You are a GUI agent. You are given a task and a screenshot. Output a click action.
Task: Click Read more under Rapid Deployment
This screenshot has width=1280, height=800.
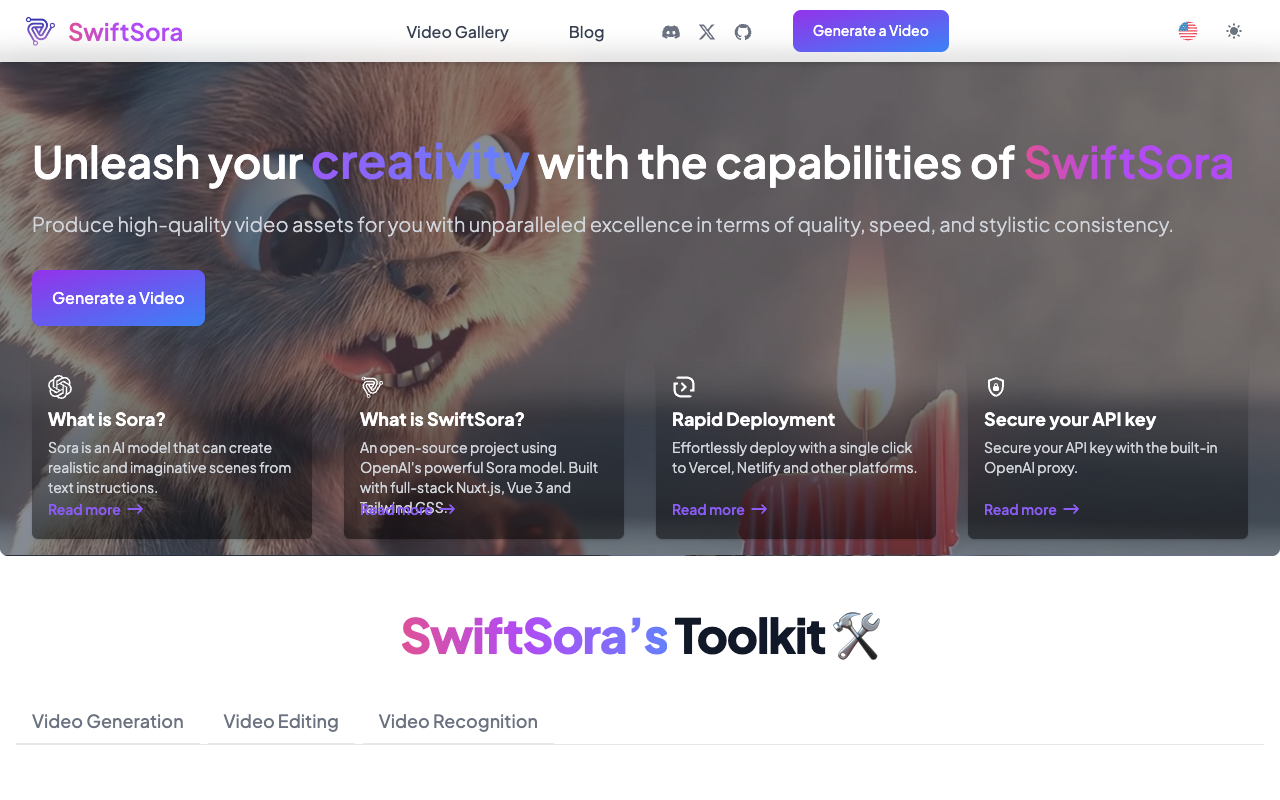pos(720,510)
